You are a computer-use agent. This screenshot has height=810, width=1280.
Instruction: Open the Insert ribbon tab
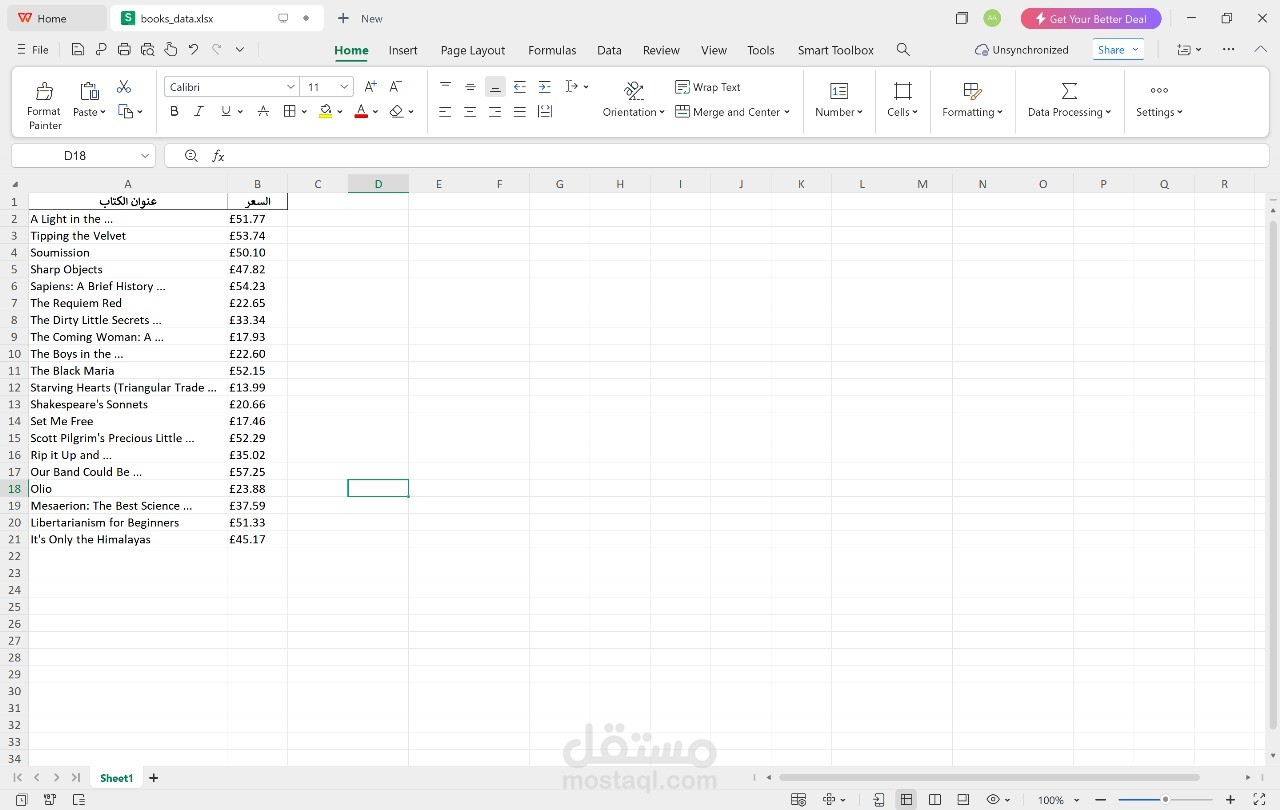point(403,50)
